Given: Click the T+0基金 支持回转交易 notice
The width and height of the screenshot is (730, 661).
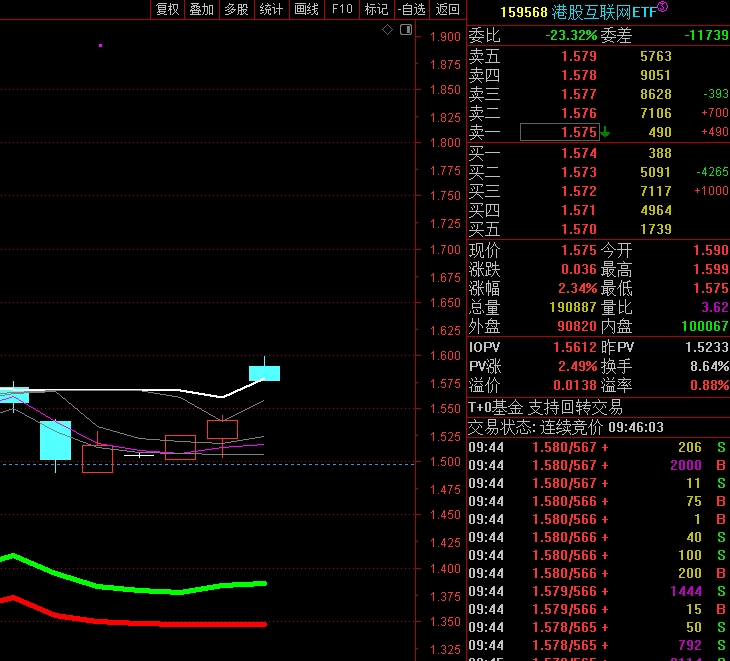Looking at the screenshot, I should tap(545, 408).
